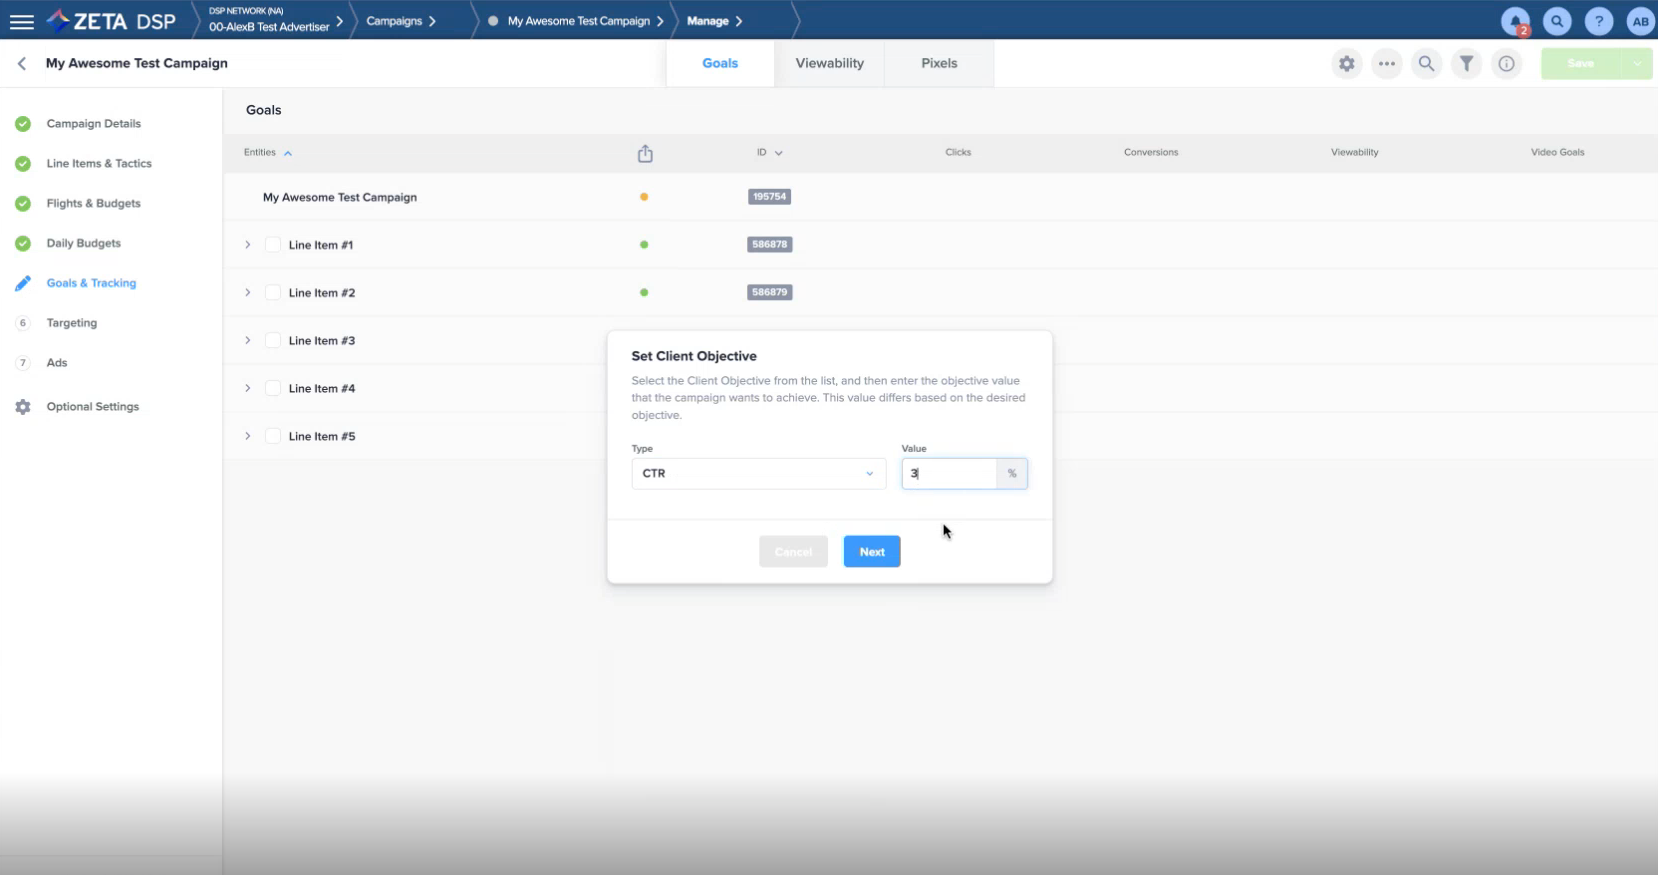Open Targeting step in the sidebar
This screenshot has width=1658, height=875.
tap(72, 323)
